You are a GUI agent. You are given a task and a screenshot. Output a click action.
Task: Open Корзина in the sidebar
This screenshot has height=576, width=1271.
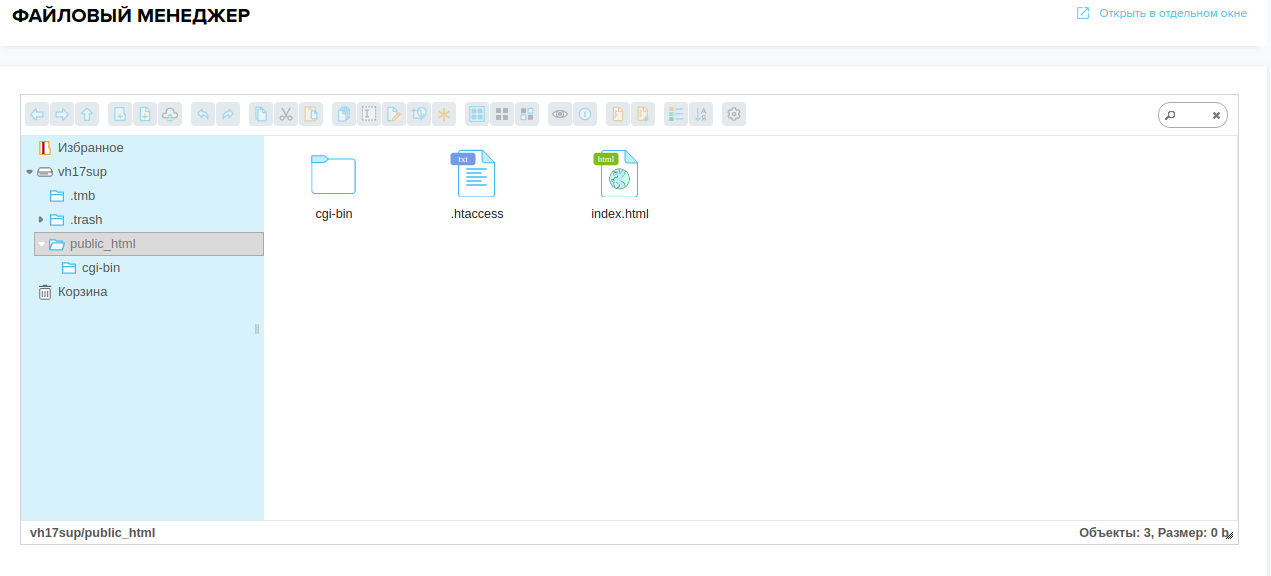[x=82, y=292]
